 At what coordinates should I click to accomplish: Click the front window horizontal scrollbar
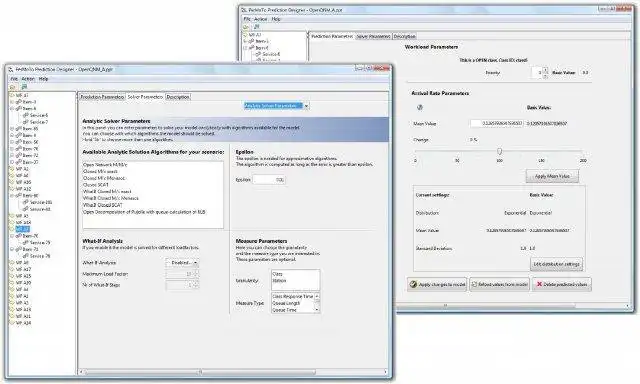click(200, 372)
